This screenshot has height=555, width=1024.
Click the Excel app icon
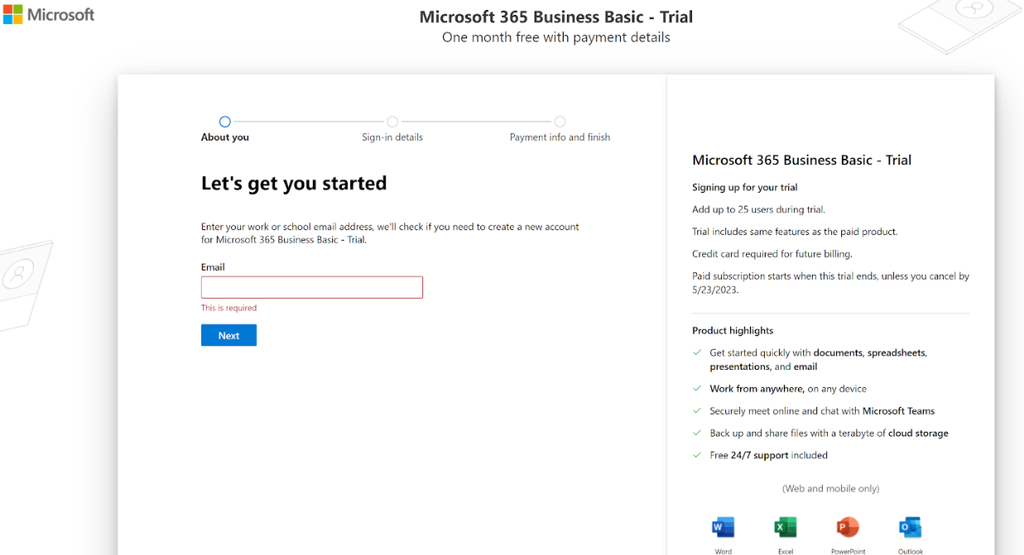pyautogui.click(x=785, y=527)
